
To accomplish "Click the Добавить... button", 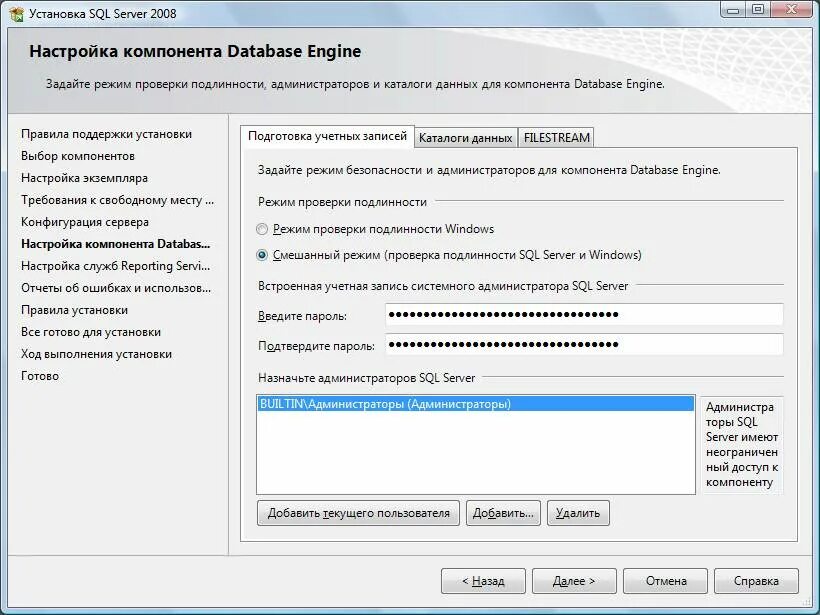I will pyautogui.click(x=503, y=513).
